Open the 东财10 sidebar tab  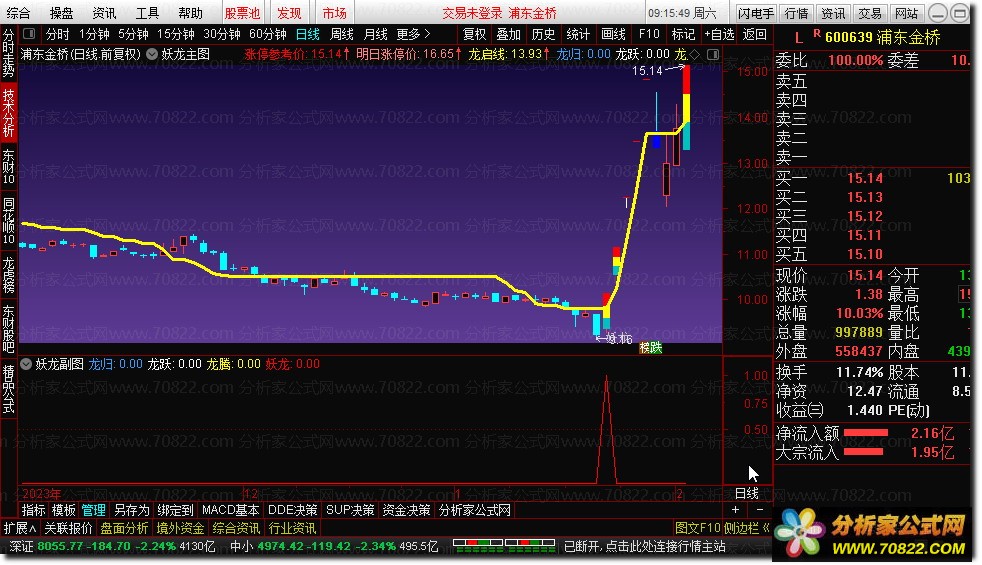pyautogui.click(x=8, y=167)
